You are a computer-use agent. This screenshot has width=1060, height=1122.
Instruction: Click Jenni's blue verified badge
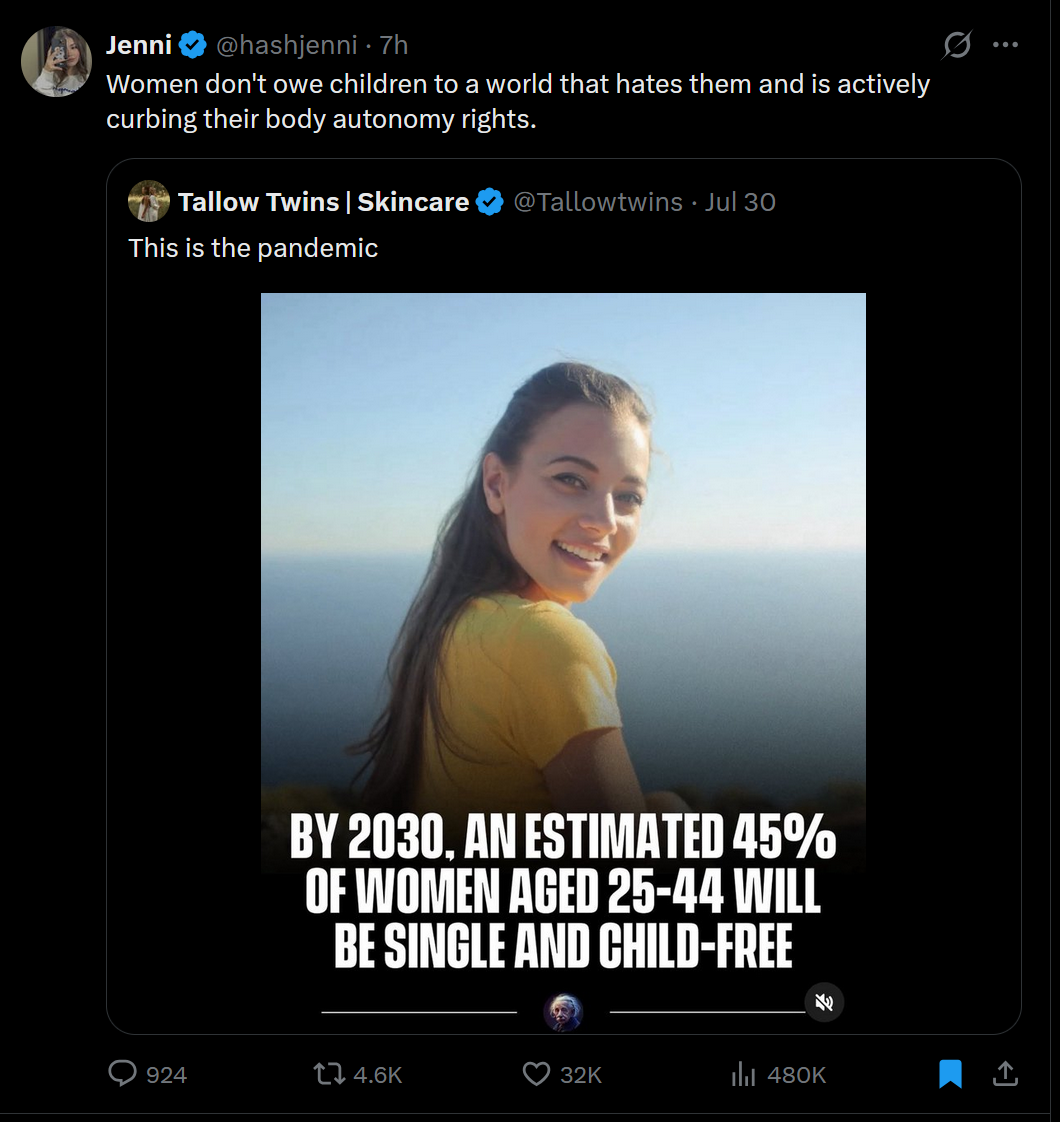193,45
